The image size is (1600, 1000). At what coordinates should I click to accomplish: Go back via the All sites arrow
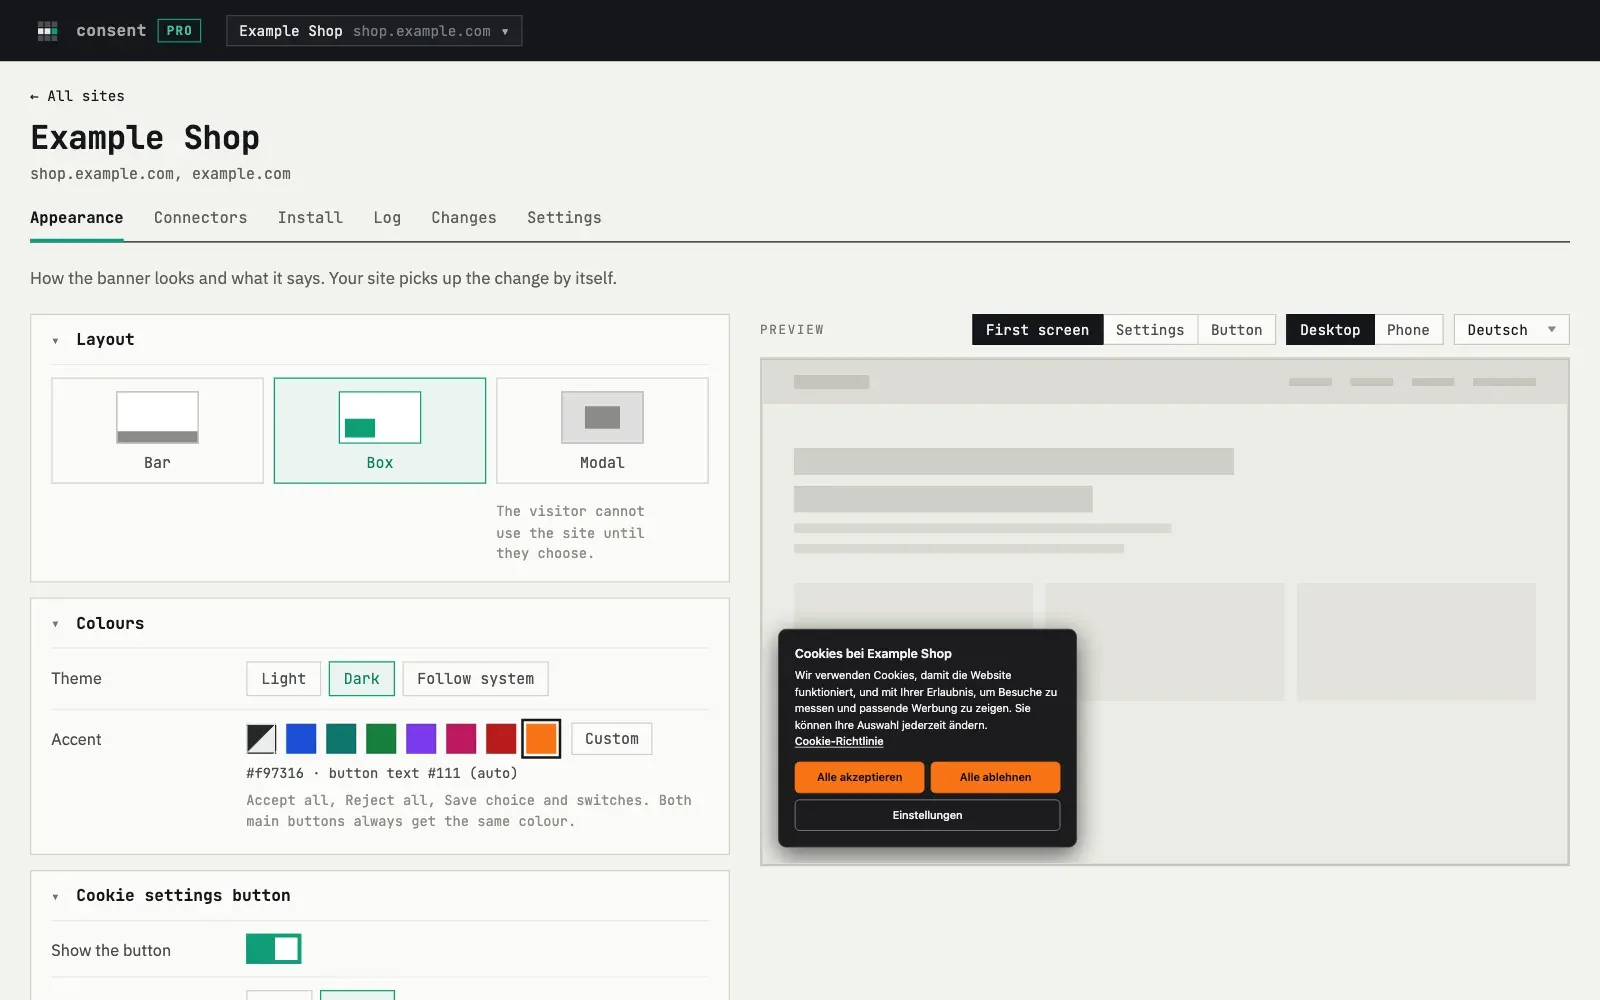click(x=77, y=96)
